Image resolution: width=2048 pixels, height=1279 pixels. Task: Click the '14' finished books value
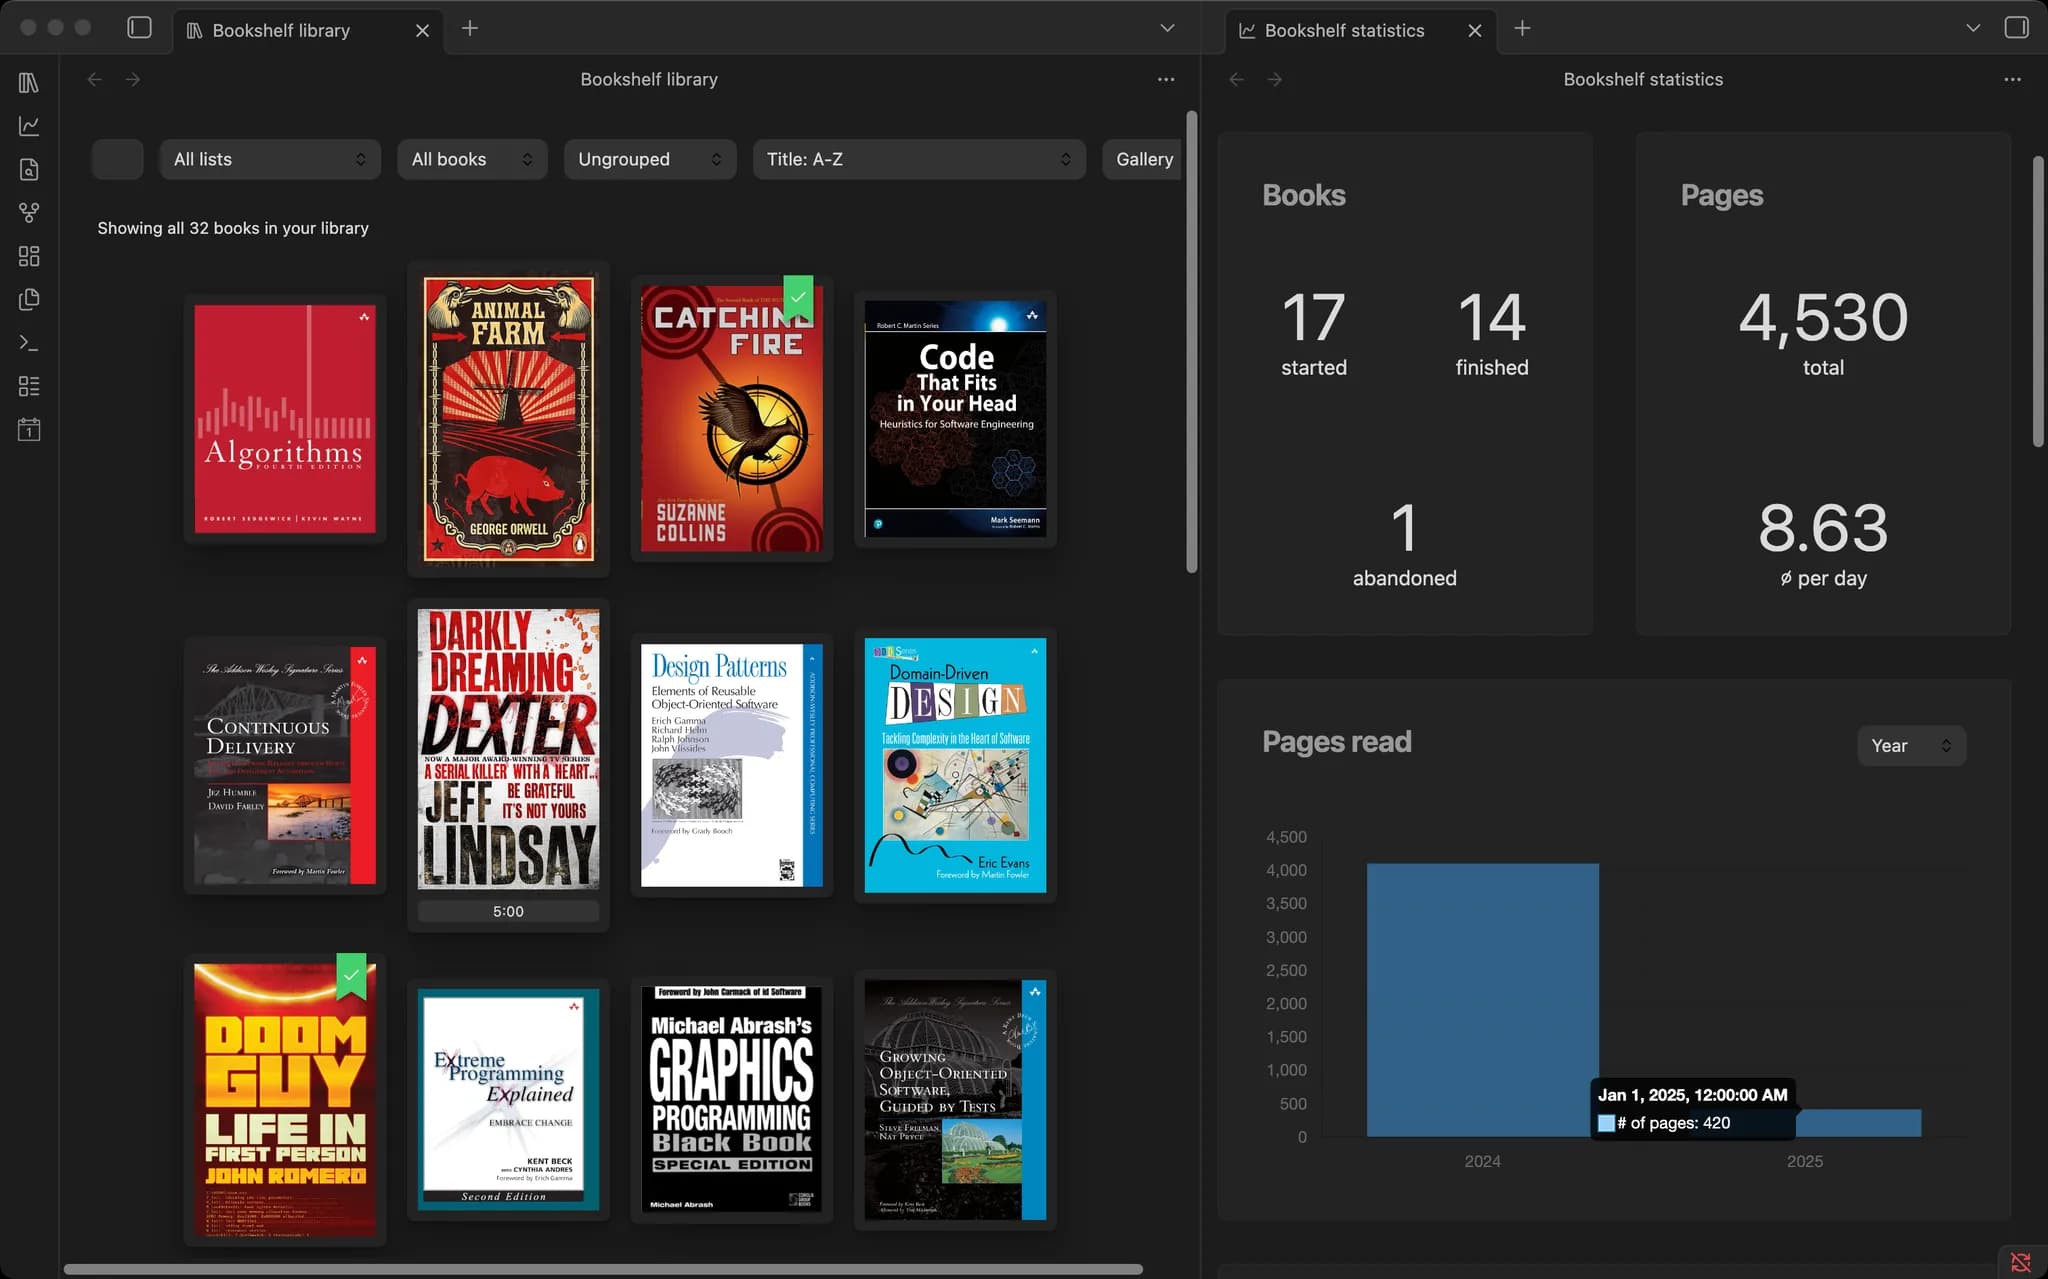[1491, 318]
